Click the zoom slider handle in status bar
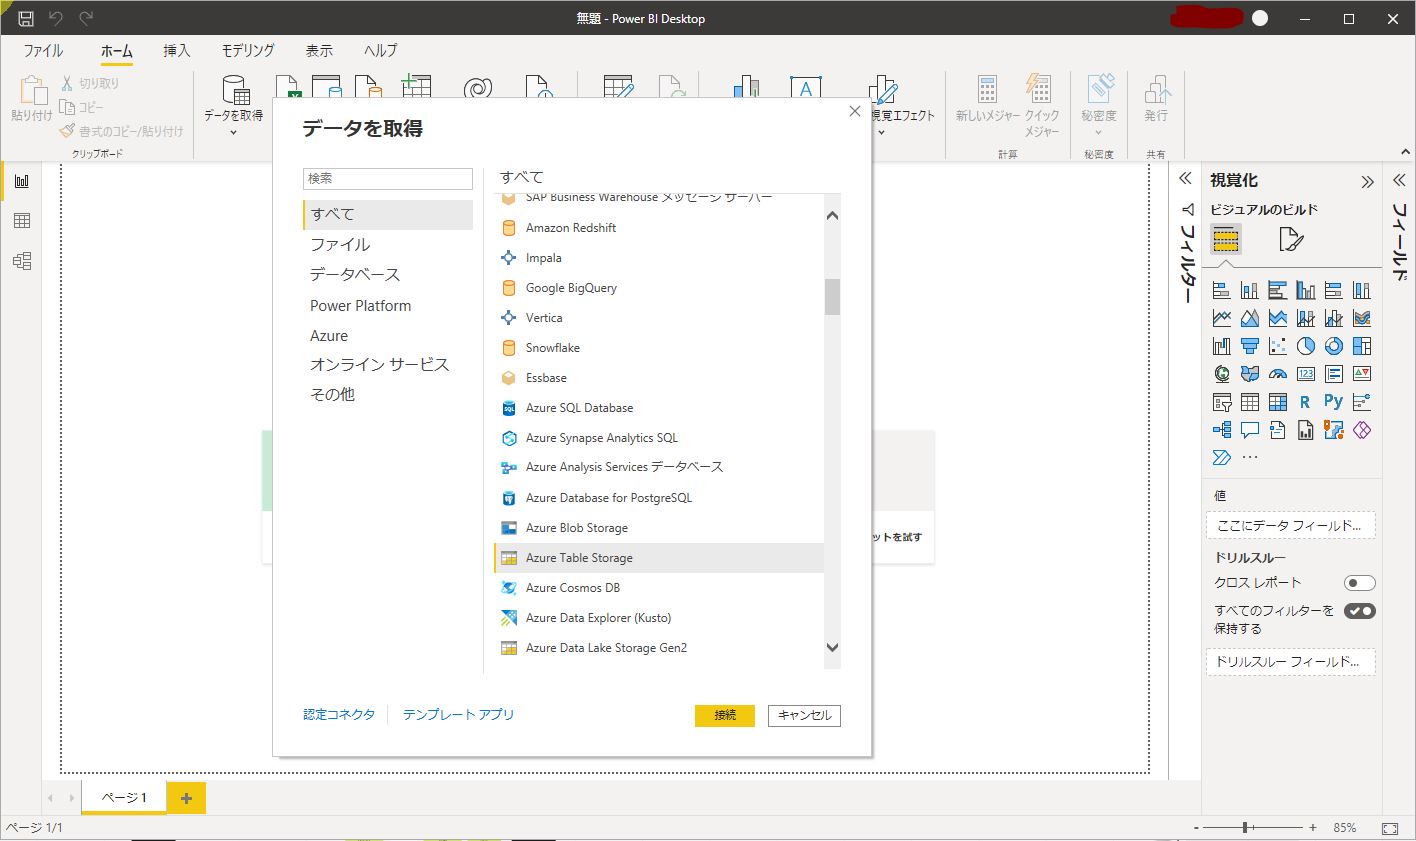This screenshot has width=1416, height=841. tap(1246, 828)
